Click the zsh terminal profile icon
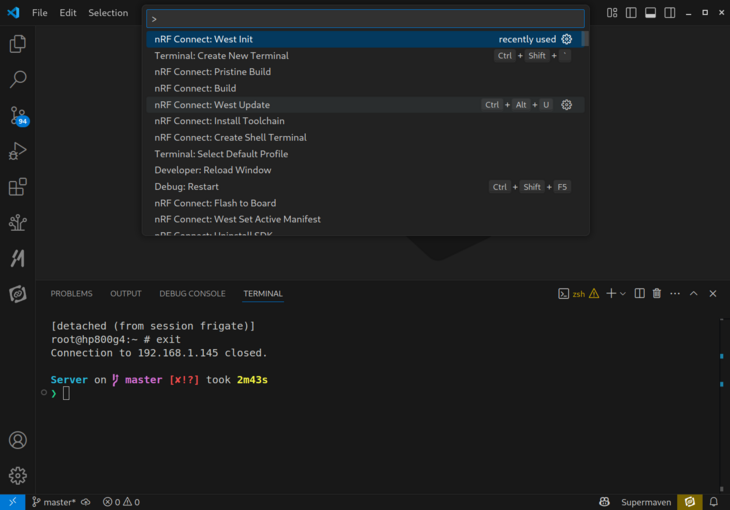The width and height of the screenshot is (730, 510). [x=563, y=293]
